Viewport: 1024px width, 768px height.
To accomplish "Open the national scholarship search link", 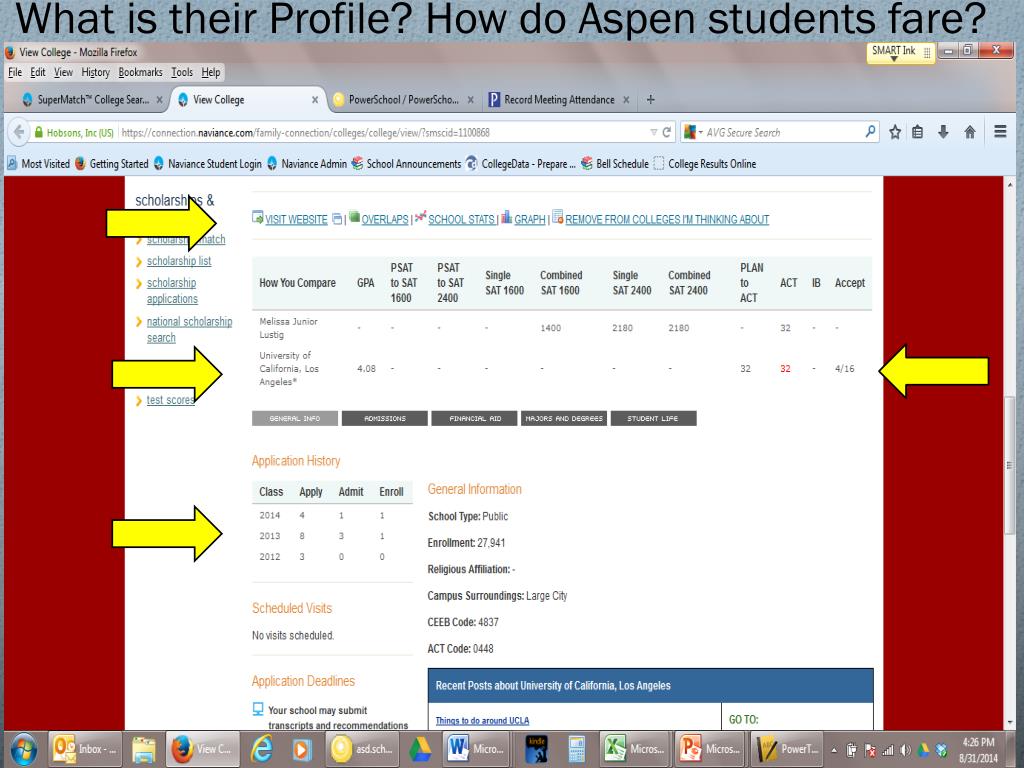I will pos(189,329).
